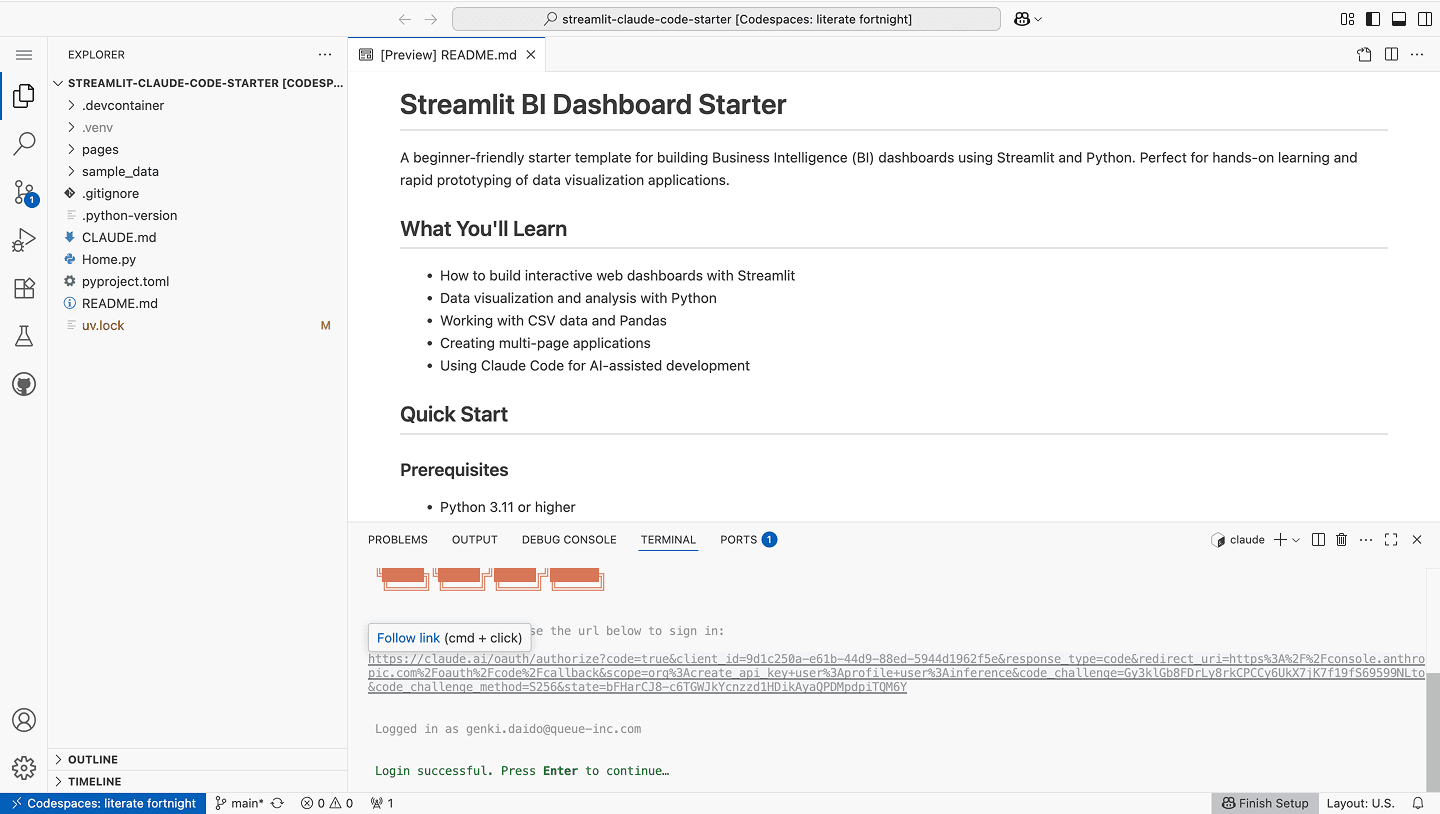Open Home.py file in explorer

tap(108, 259)
